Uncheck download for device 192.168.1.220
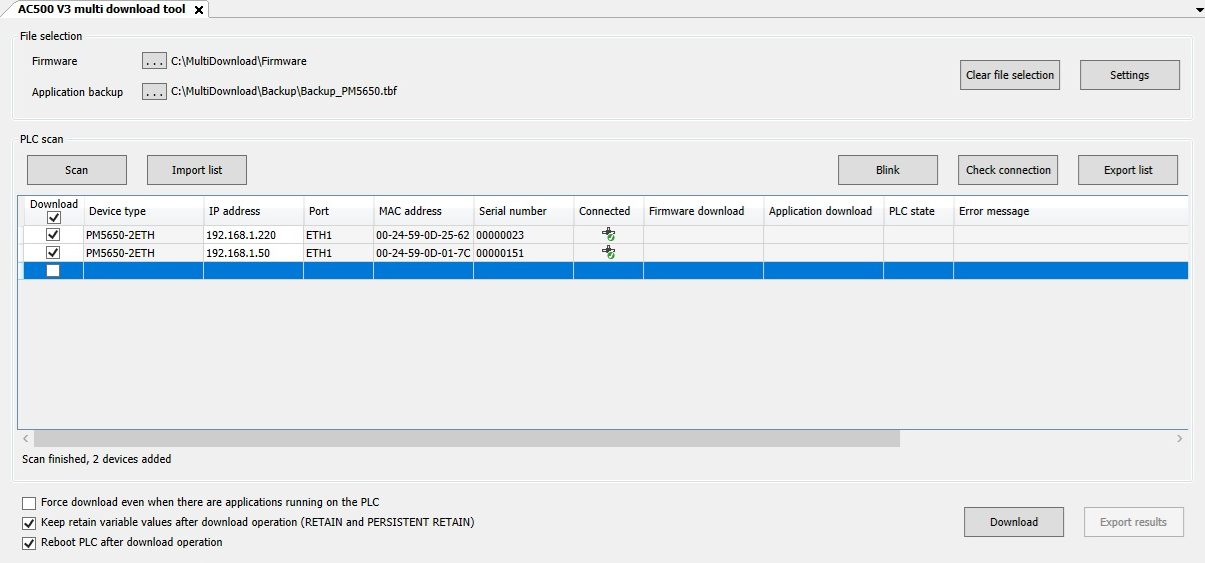The width and height of the screenshot is (1205, 563). [53, 235]
